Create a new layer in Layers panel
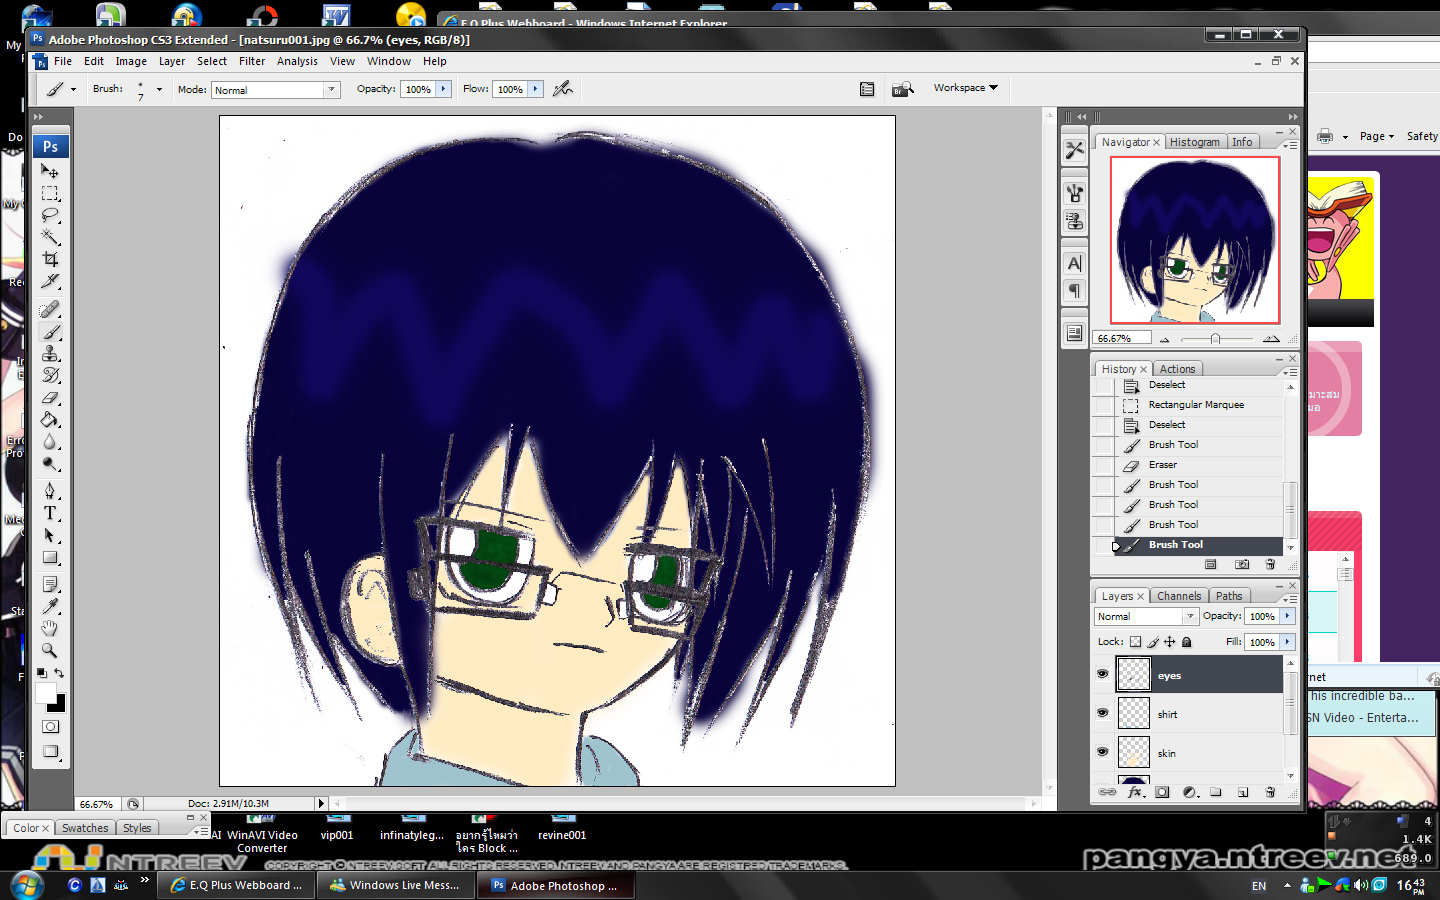The height and width of the screenshot is (900, 1440). pyautogui.click(x=1243, y=792)
